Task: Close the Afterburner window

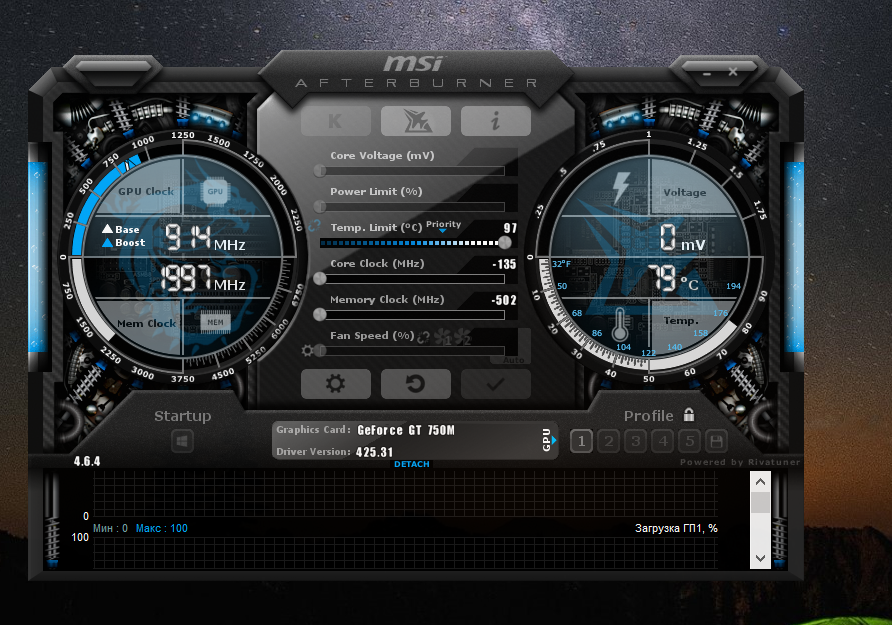Action: [733, 72]
